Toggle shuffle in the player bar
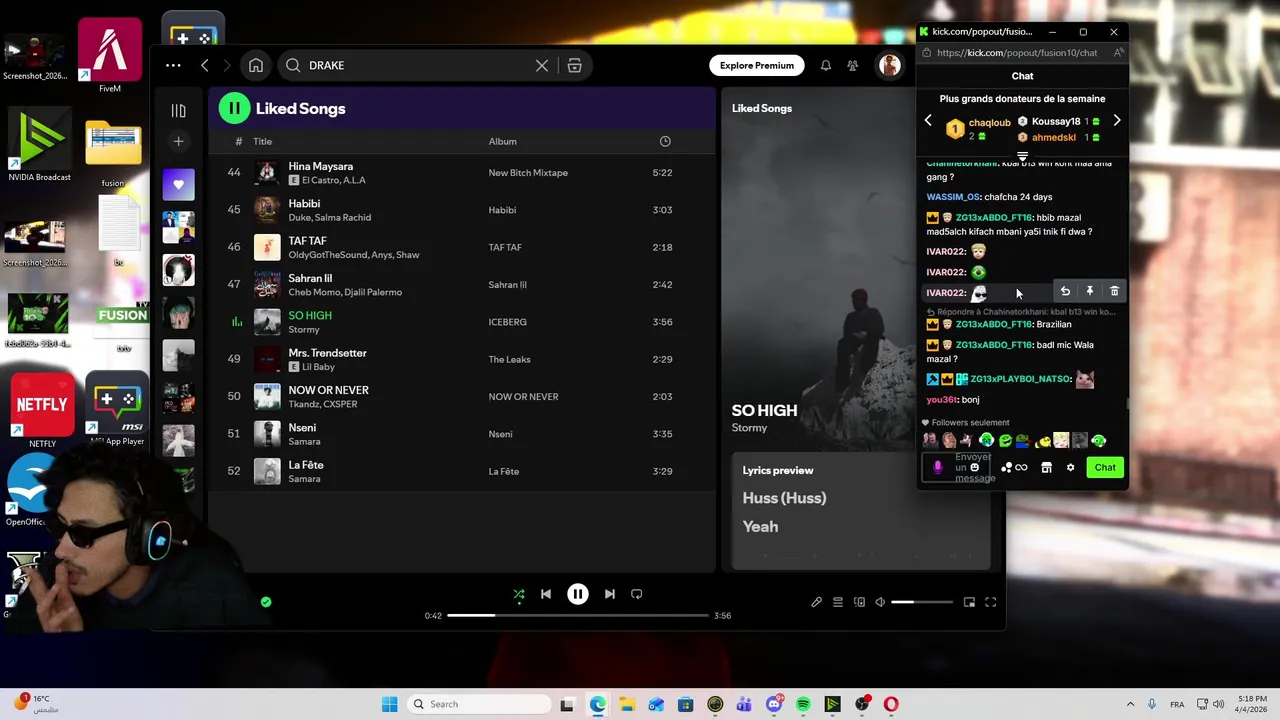1280x720 pixels. (519, 594)
